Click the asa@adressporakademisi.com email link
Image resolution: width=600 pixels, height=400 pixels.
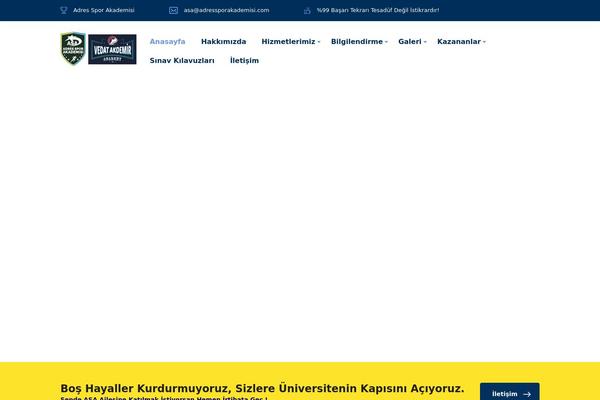[x=226, y=10]
